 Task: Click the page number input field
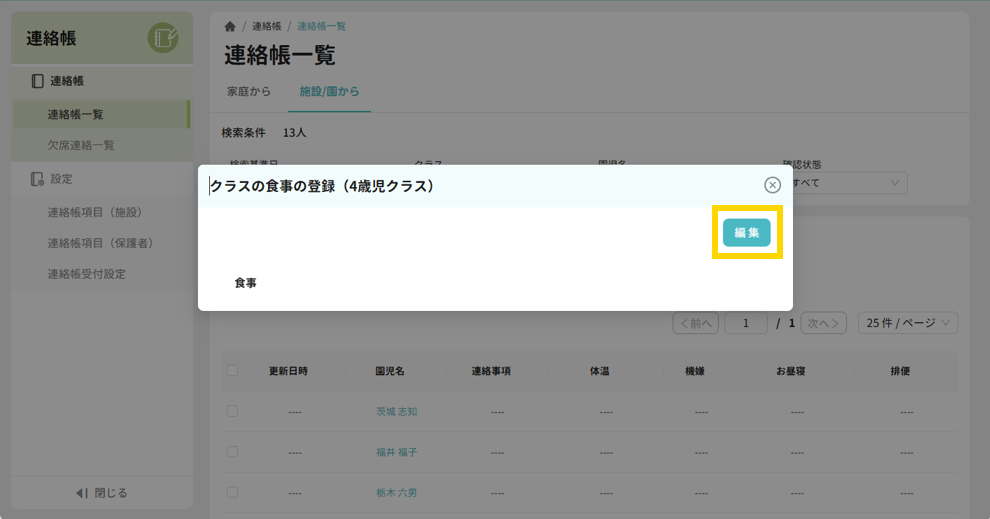(x=746, y=323)
